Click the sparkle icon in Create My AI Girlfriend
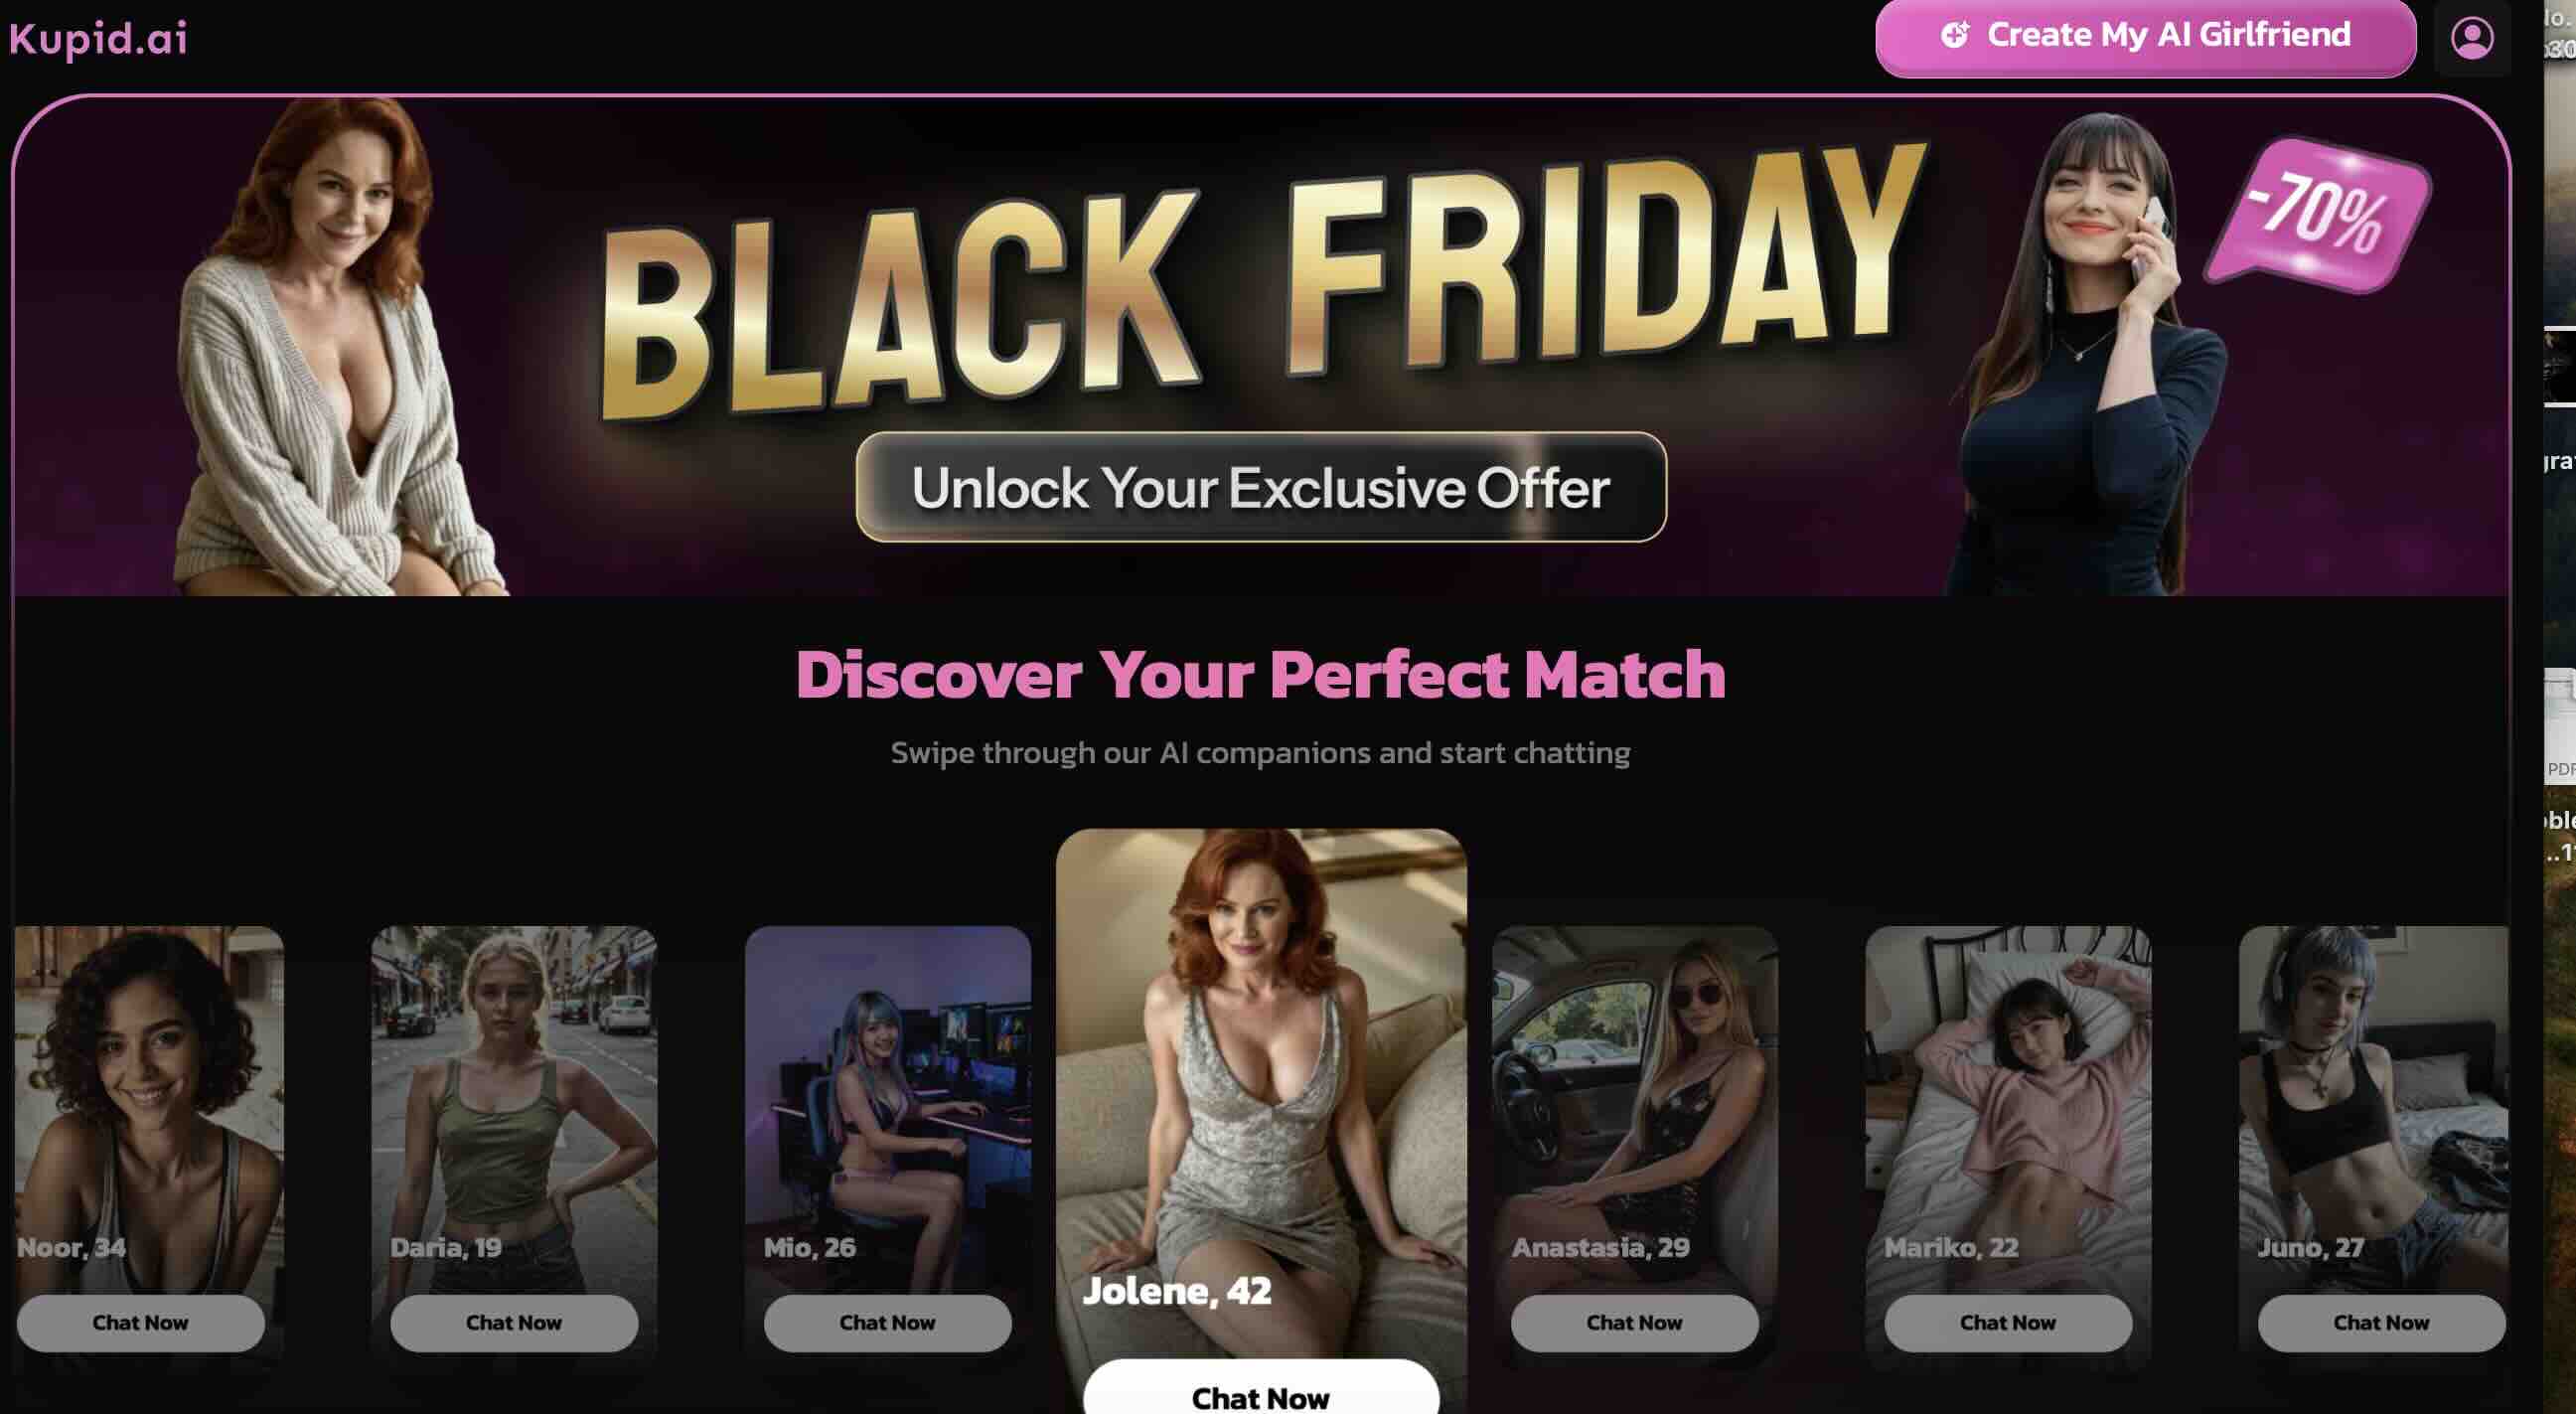2576x1414 pixels. 1955,35
